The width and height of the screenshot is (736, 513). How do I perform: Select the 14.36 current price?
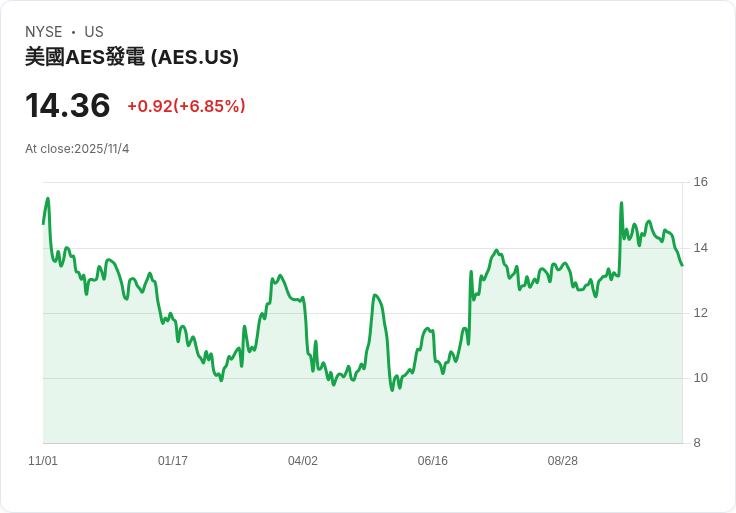(68, 105)
